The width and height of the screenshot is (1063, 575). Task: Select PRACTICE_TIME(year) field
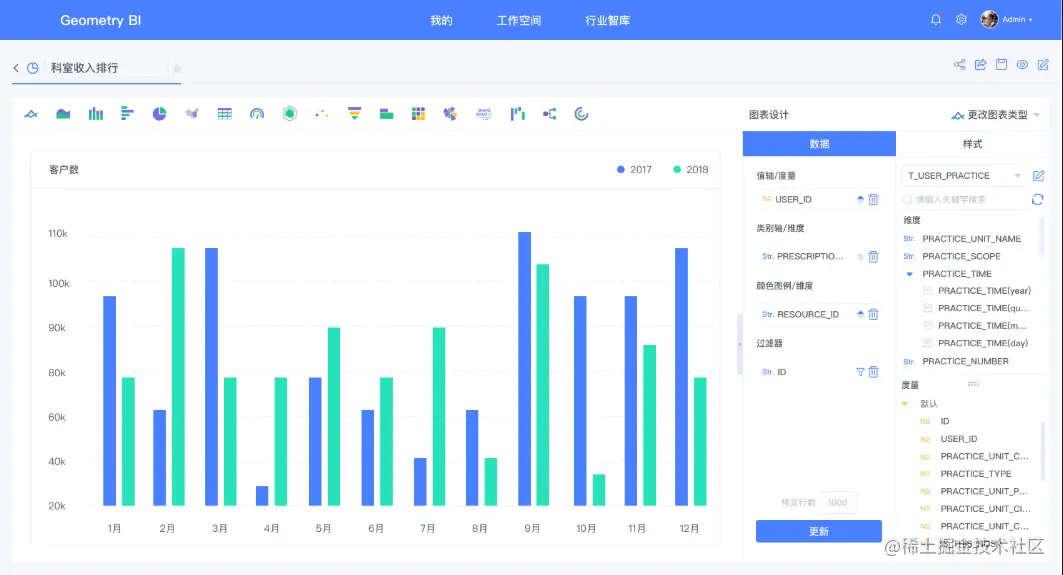[x=984, y=291]
